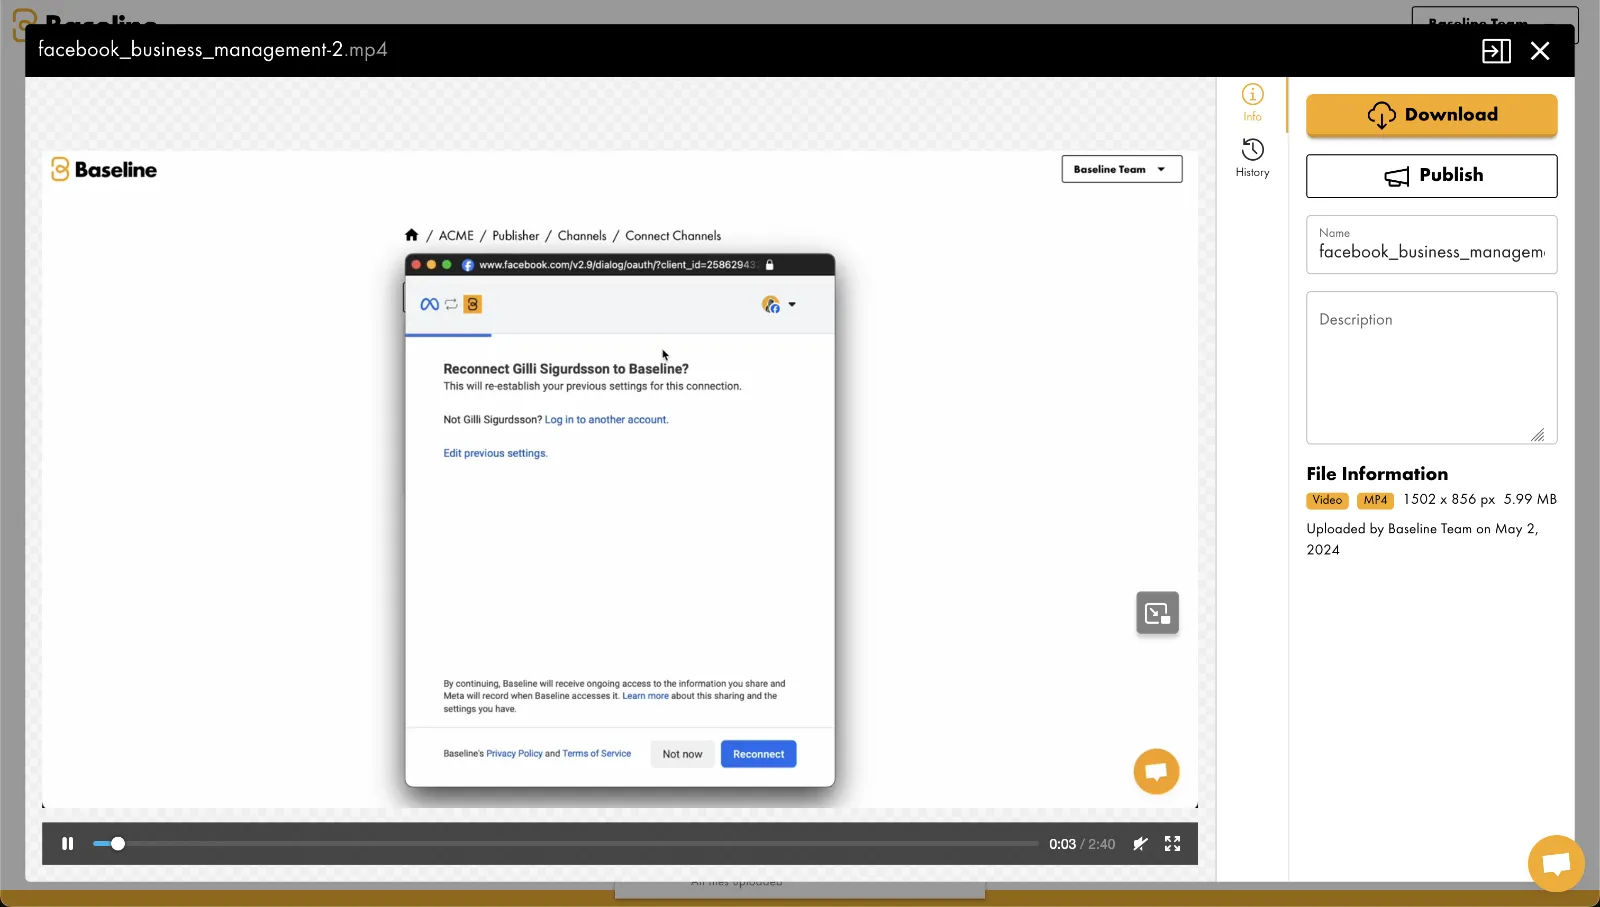Click the lock icon in address bar
The height and width of the screenshot is (907, 1600).
click(x=770, y=265)
